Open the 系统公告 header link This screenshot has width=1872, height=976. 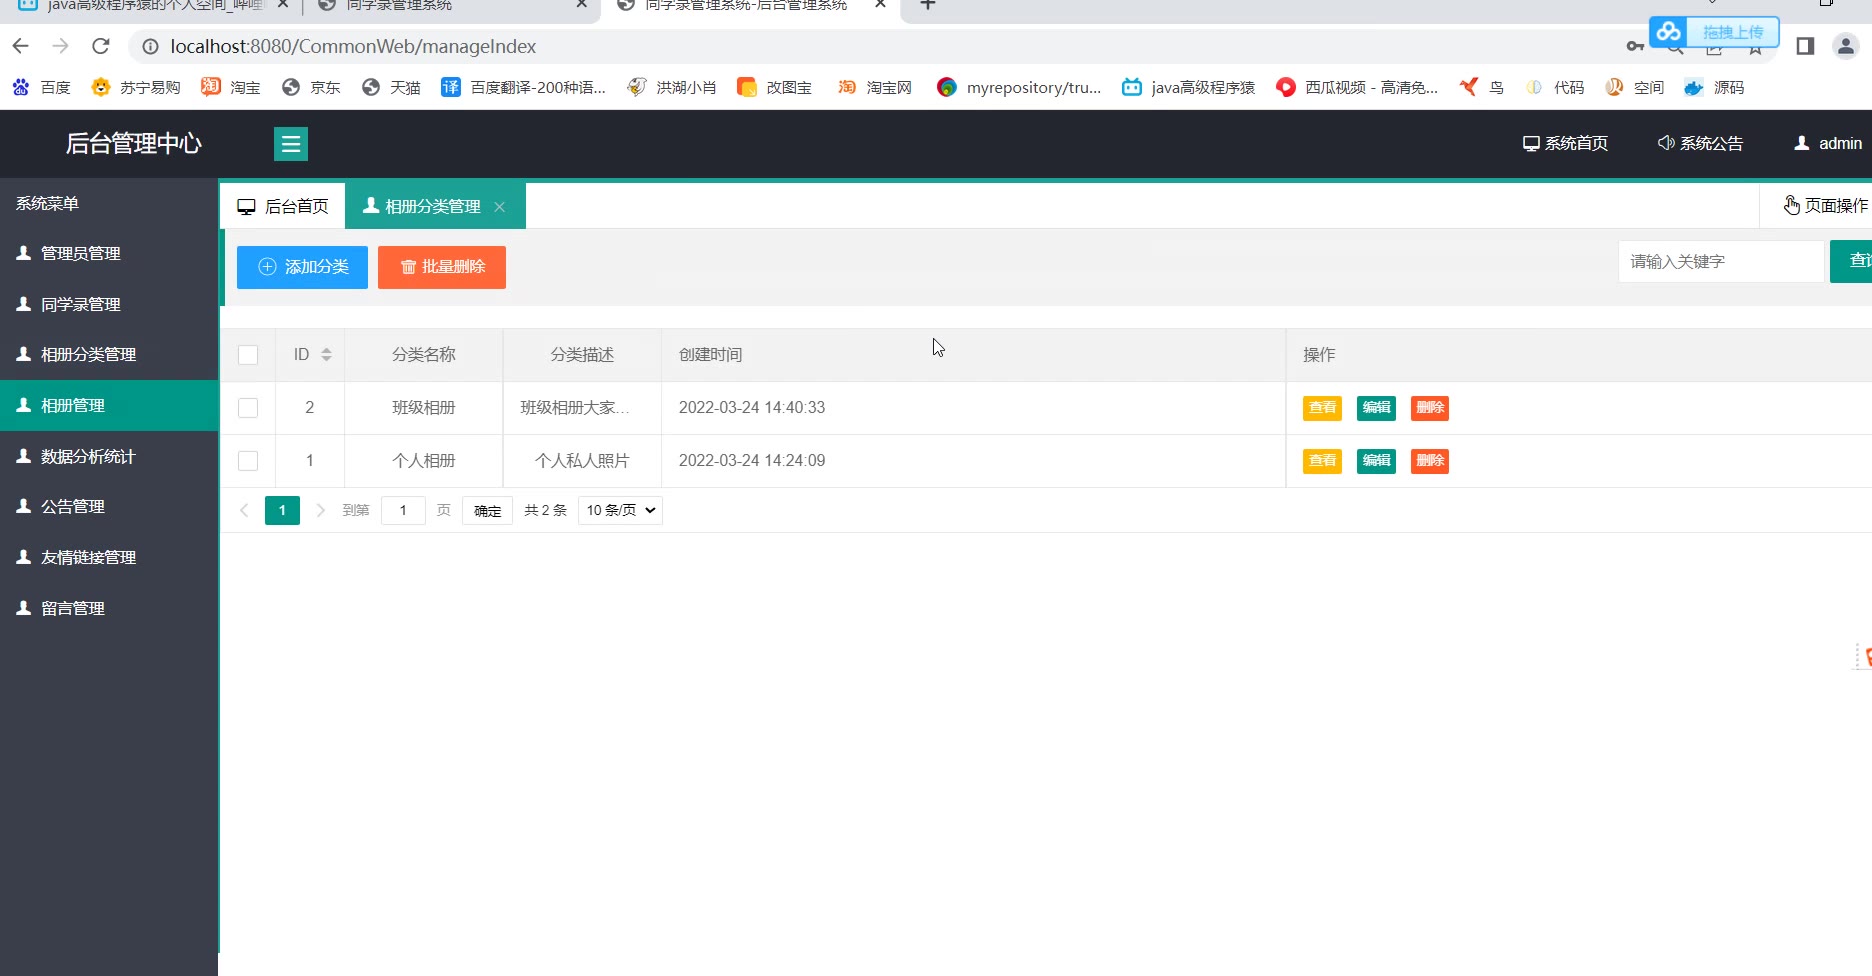[x=1701, y=144]
